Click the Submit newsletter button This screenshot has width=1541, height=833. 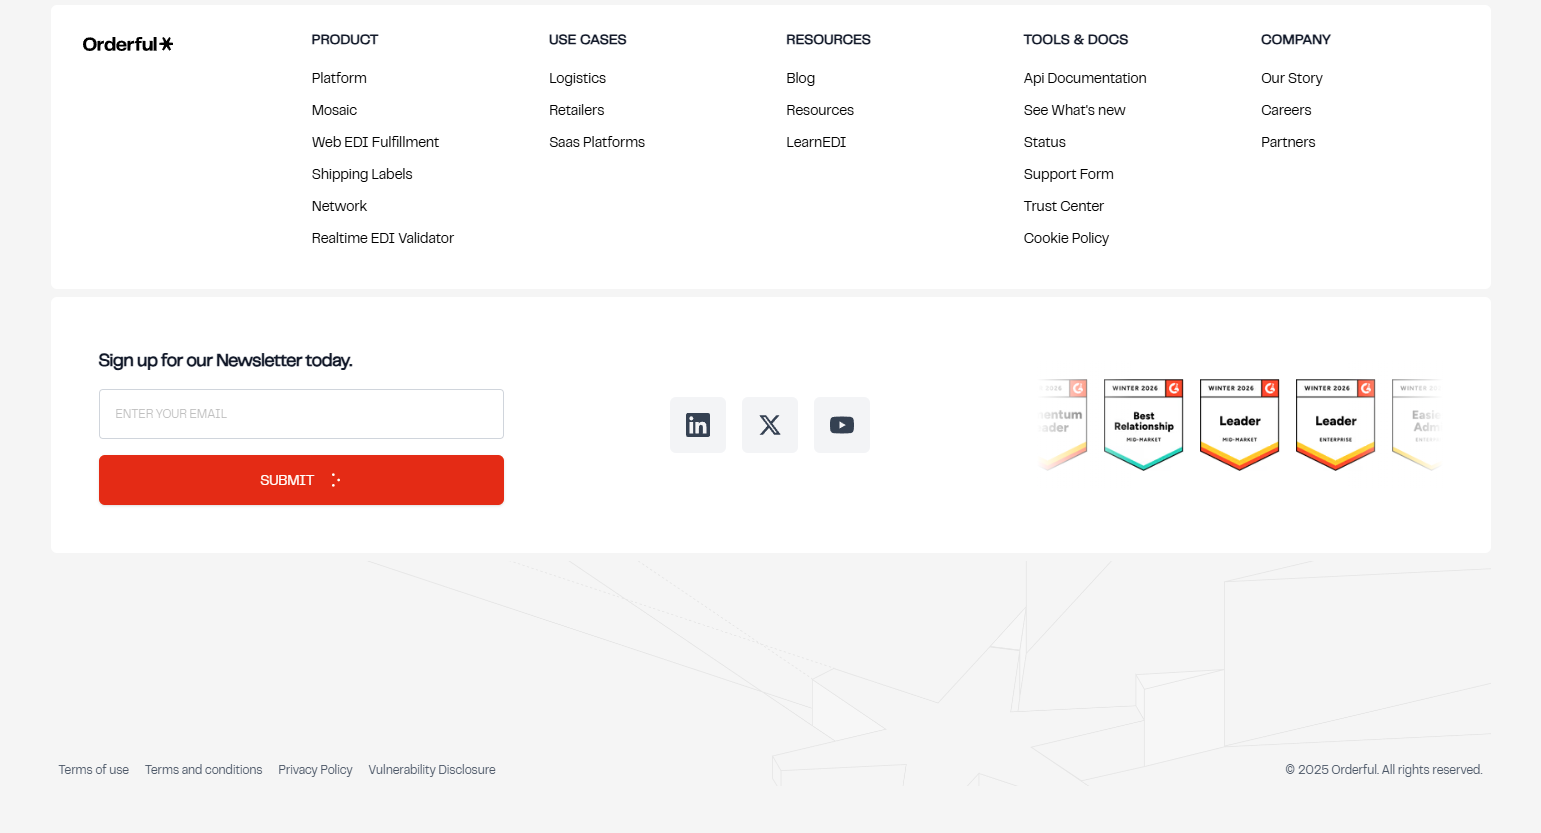click(301, 480)
